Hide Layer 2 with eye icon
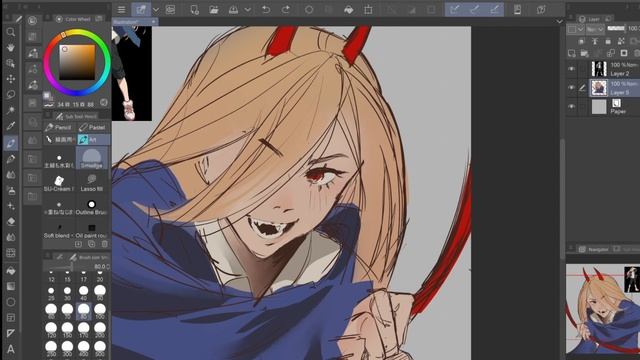Viewport: 640px width, 360px height. (x=571, y=69)
